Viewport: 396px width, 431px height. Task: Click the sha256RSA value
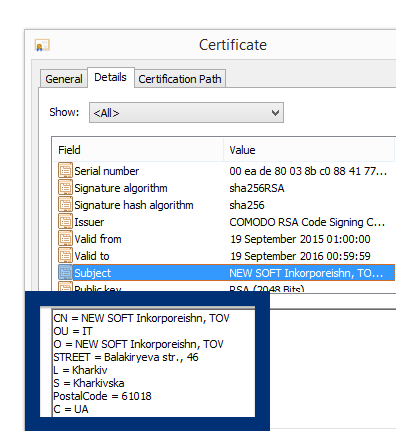pos(257,188)
